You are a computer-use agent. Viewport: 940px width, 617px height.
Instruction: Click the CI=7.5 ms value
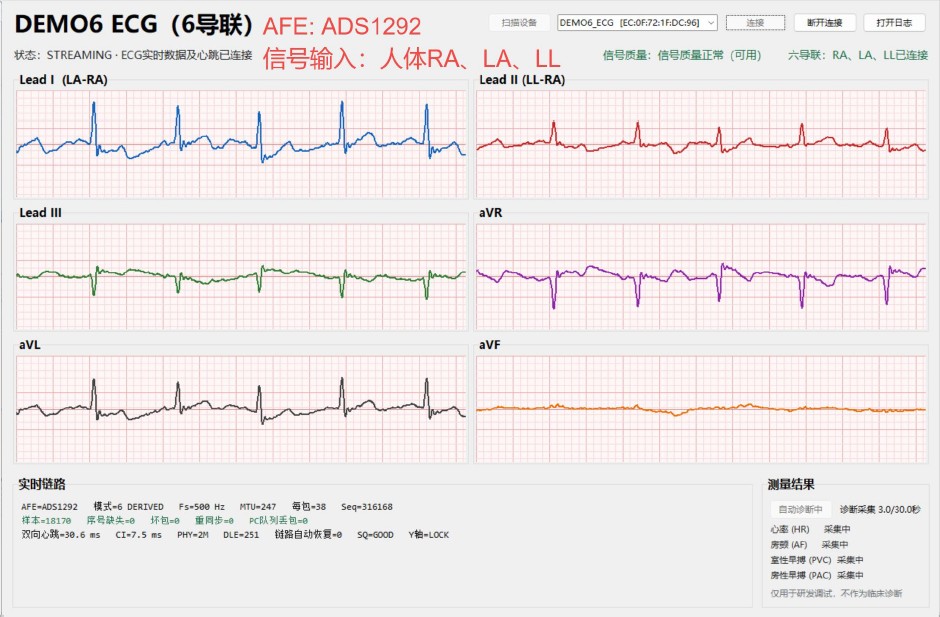138,535
